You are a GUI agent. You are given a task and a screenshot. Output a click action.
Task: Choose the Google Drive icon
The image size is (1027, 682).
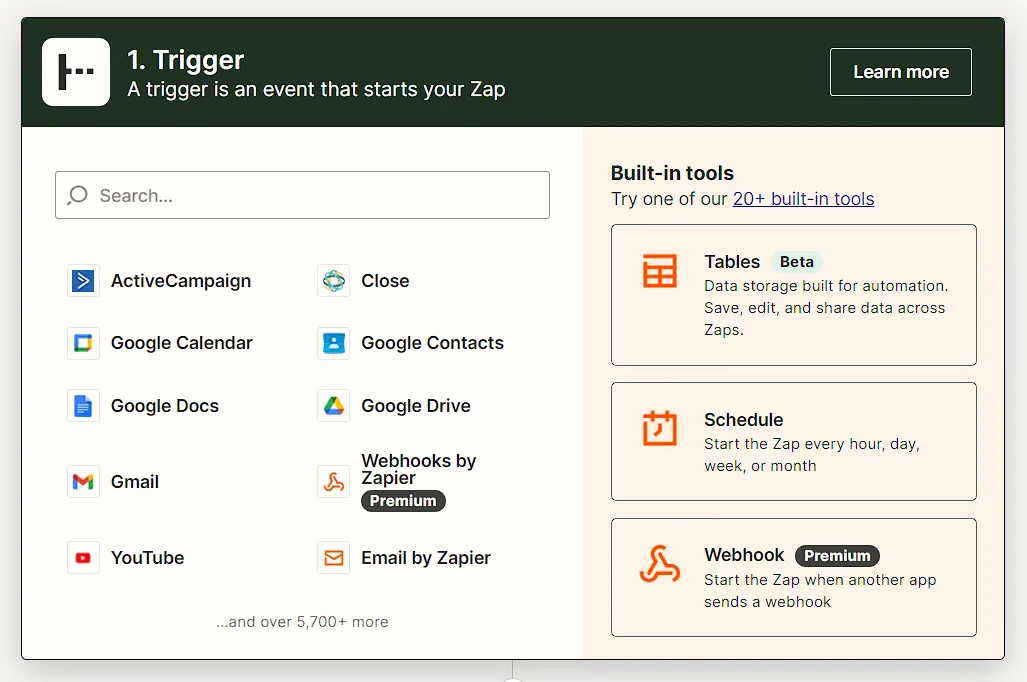333,406
